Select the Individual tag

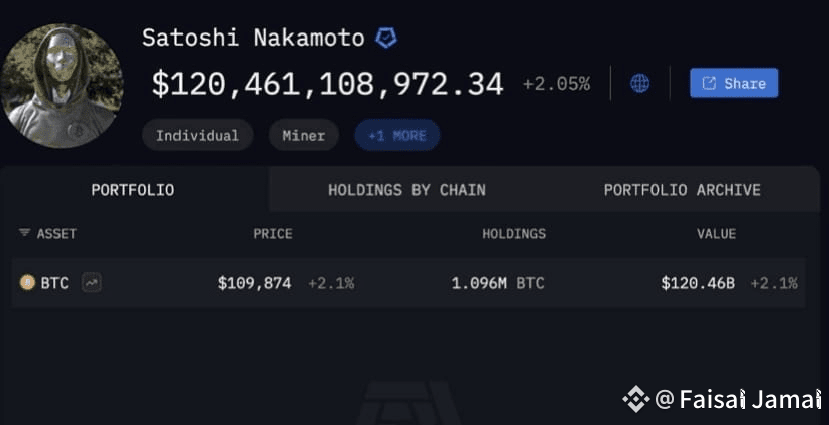tap(197, 135)
